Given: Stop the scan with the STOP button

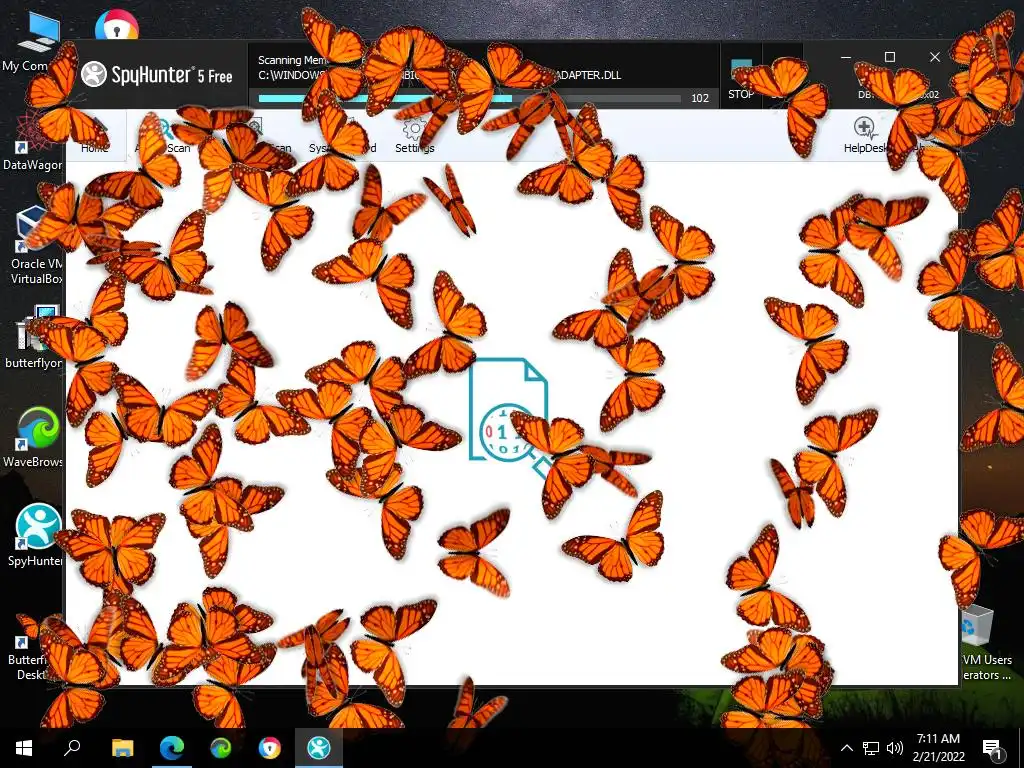Looking at the screenshot, I should (x=741, y=81).
